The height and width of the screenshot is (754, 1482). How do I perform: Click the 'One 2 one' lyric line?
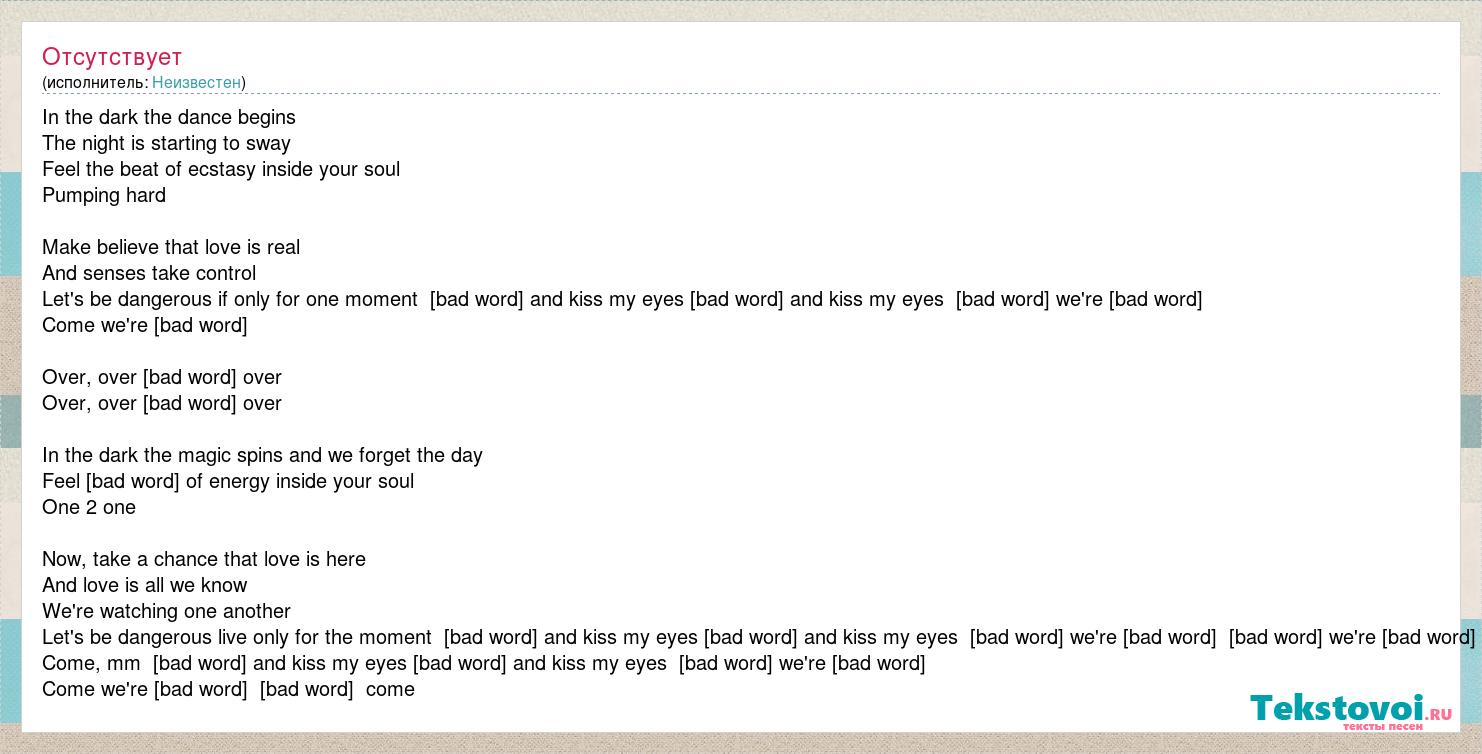89,507
